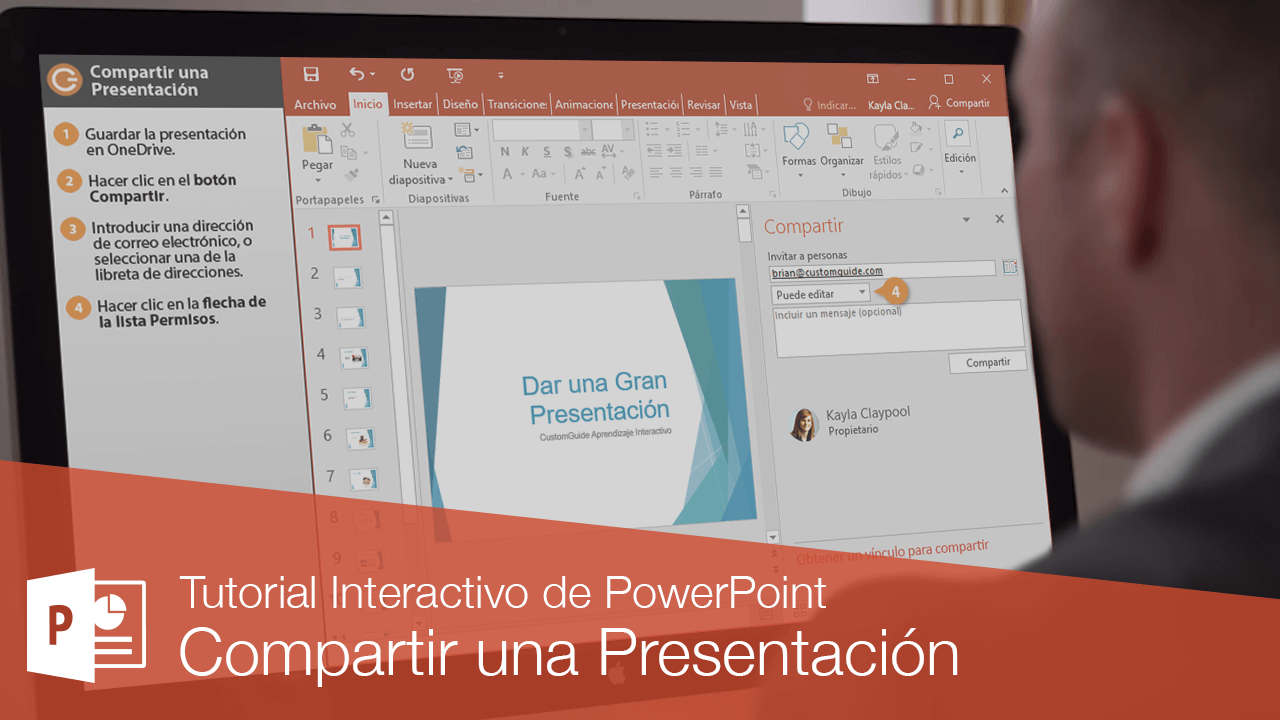Click the Invitar a personas email field
Viewport: 1280px width, 720px height.
click(x=883, y=270)
